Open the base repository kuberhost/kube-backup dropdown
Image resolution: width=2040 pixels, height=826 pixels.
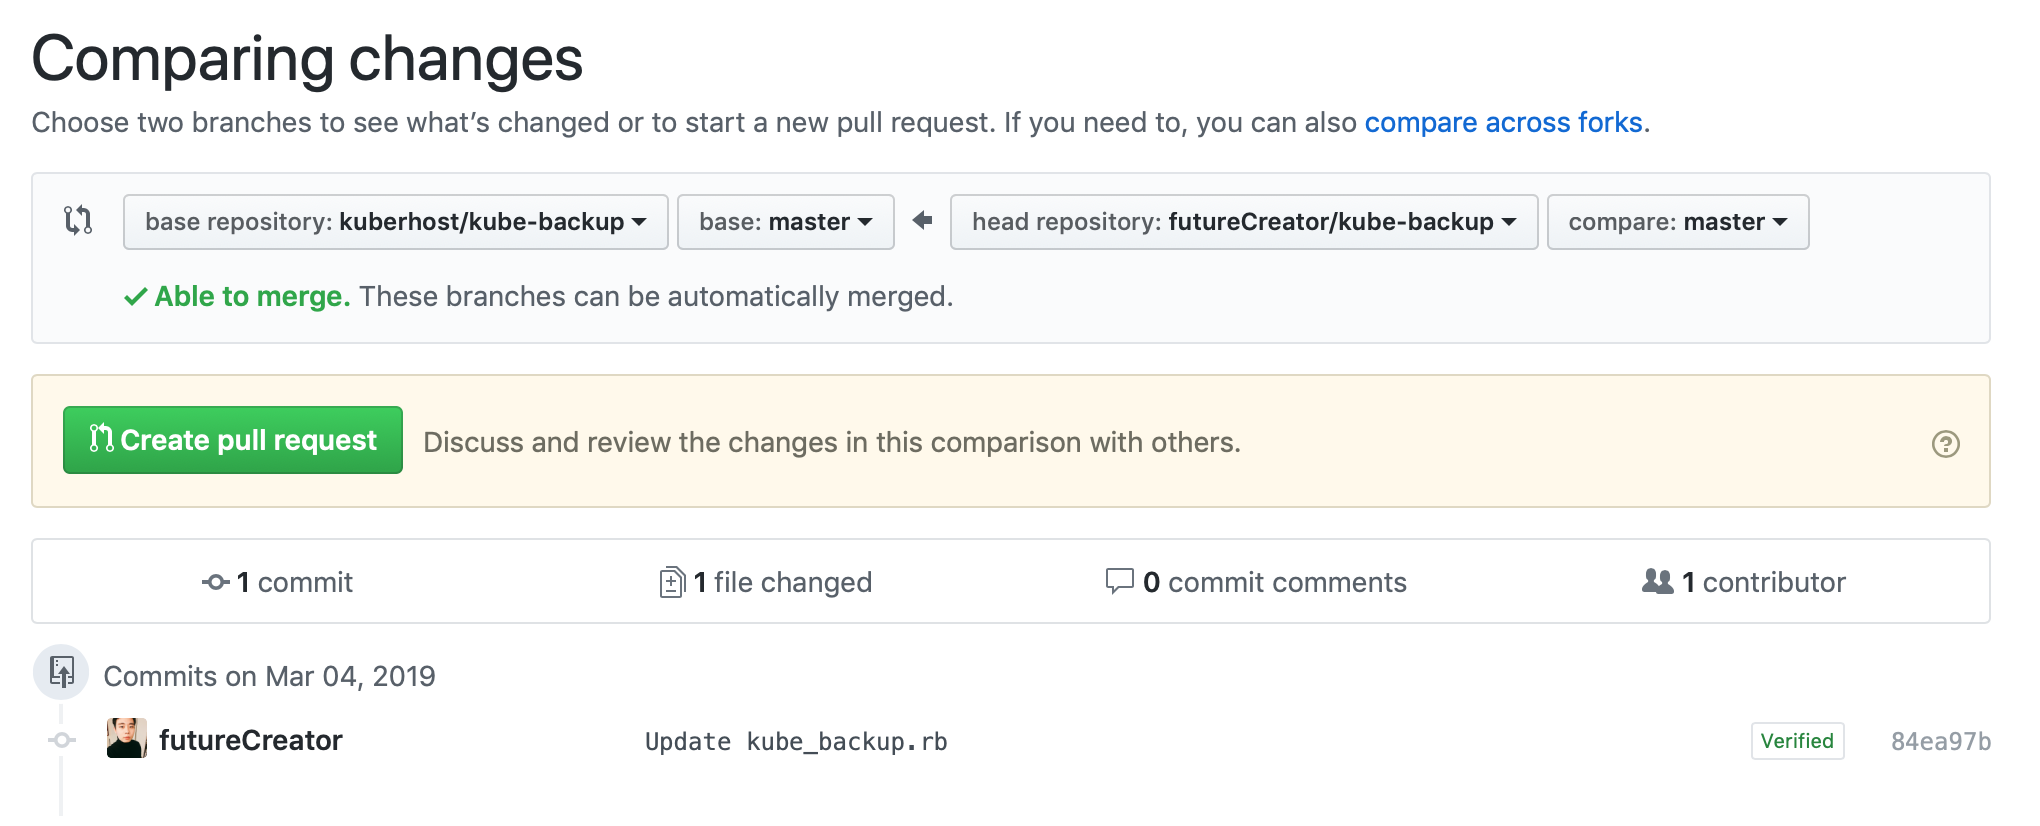tap(395, 222)
